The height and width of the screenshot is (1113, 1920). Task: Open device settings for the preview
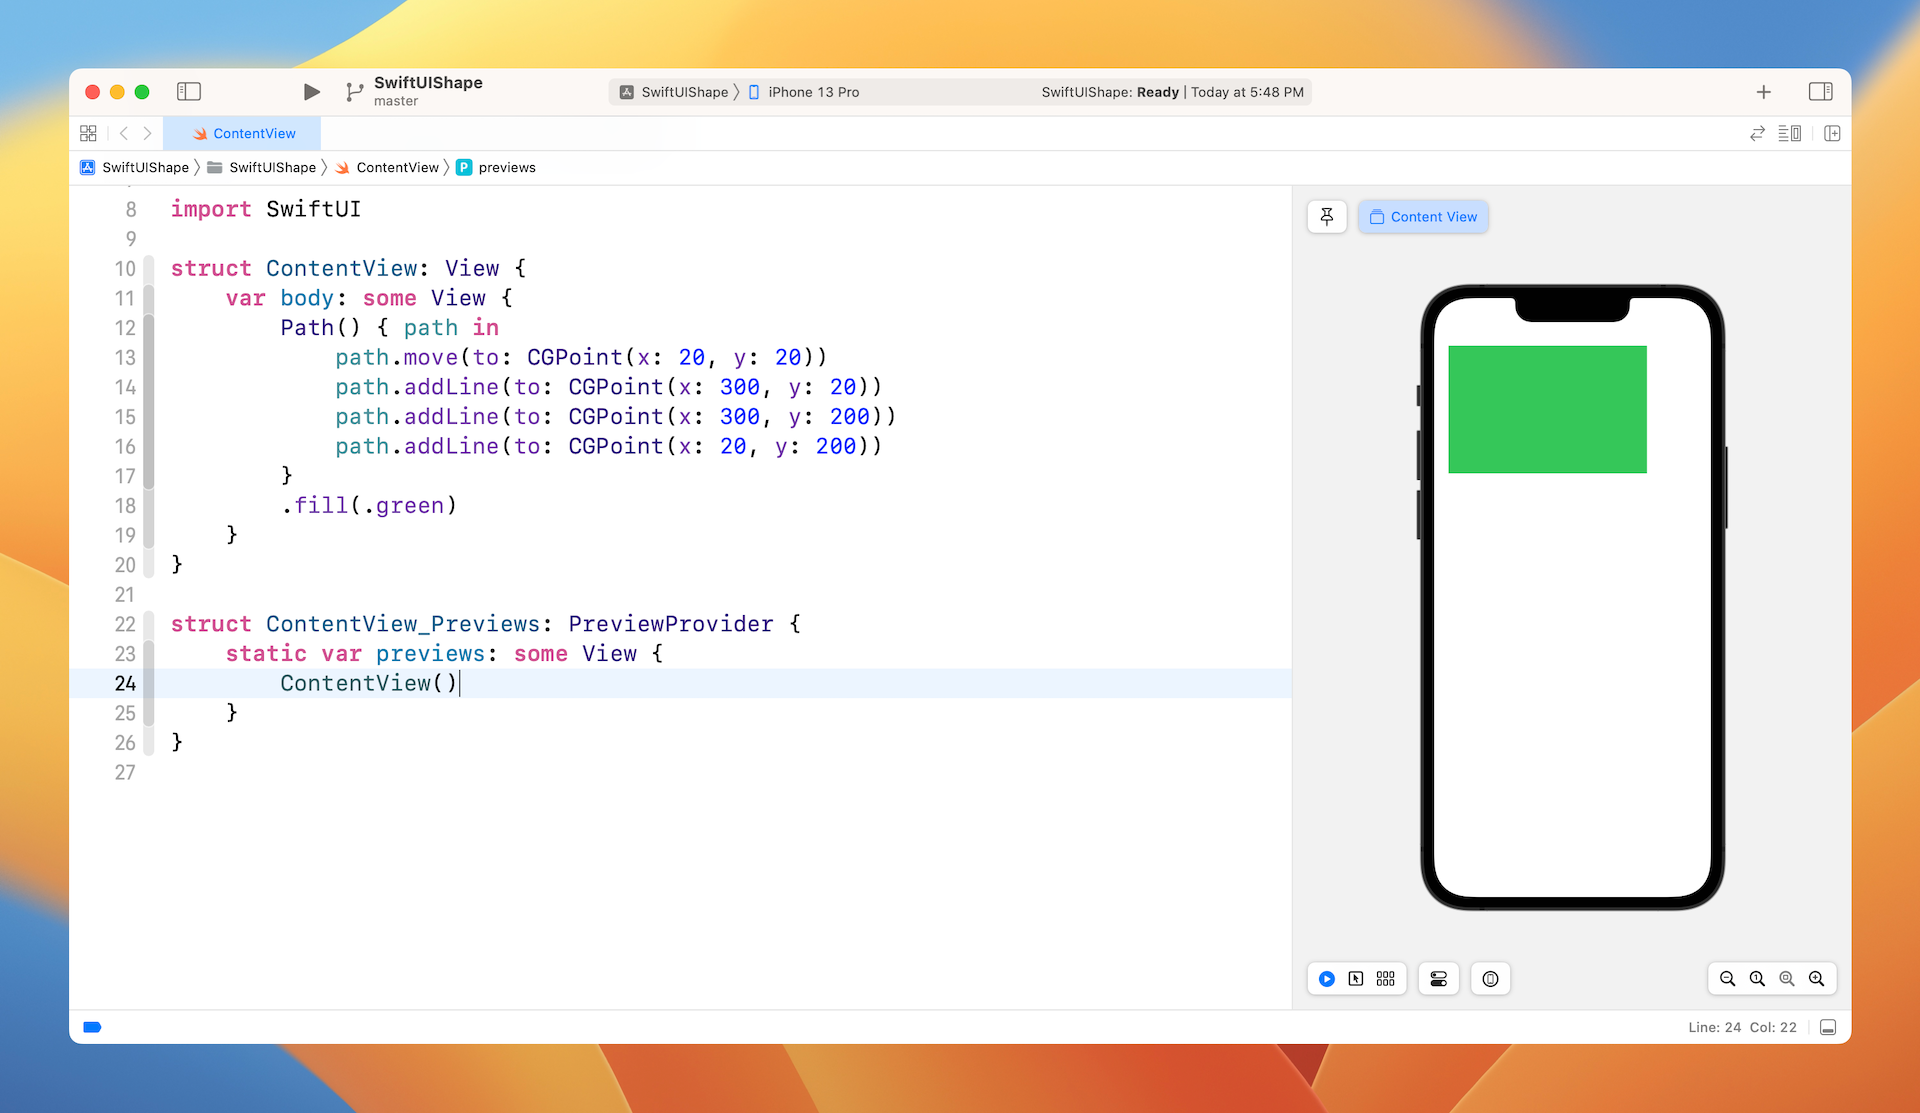click(x=1438, y=979)
